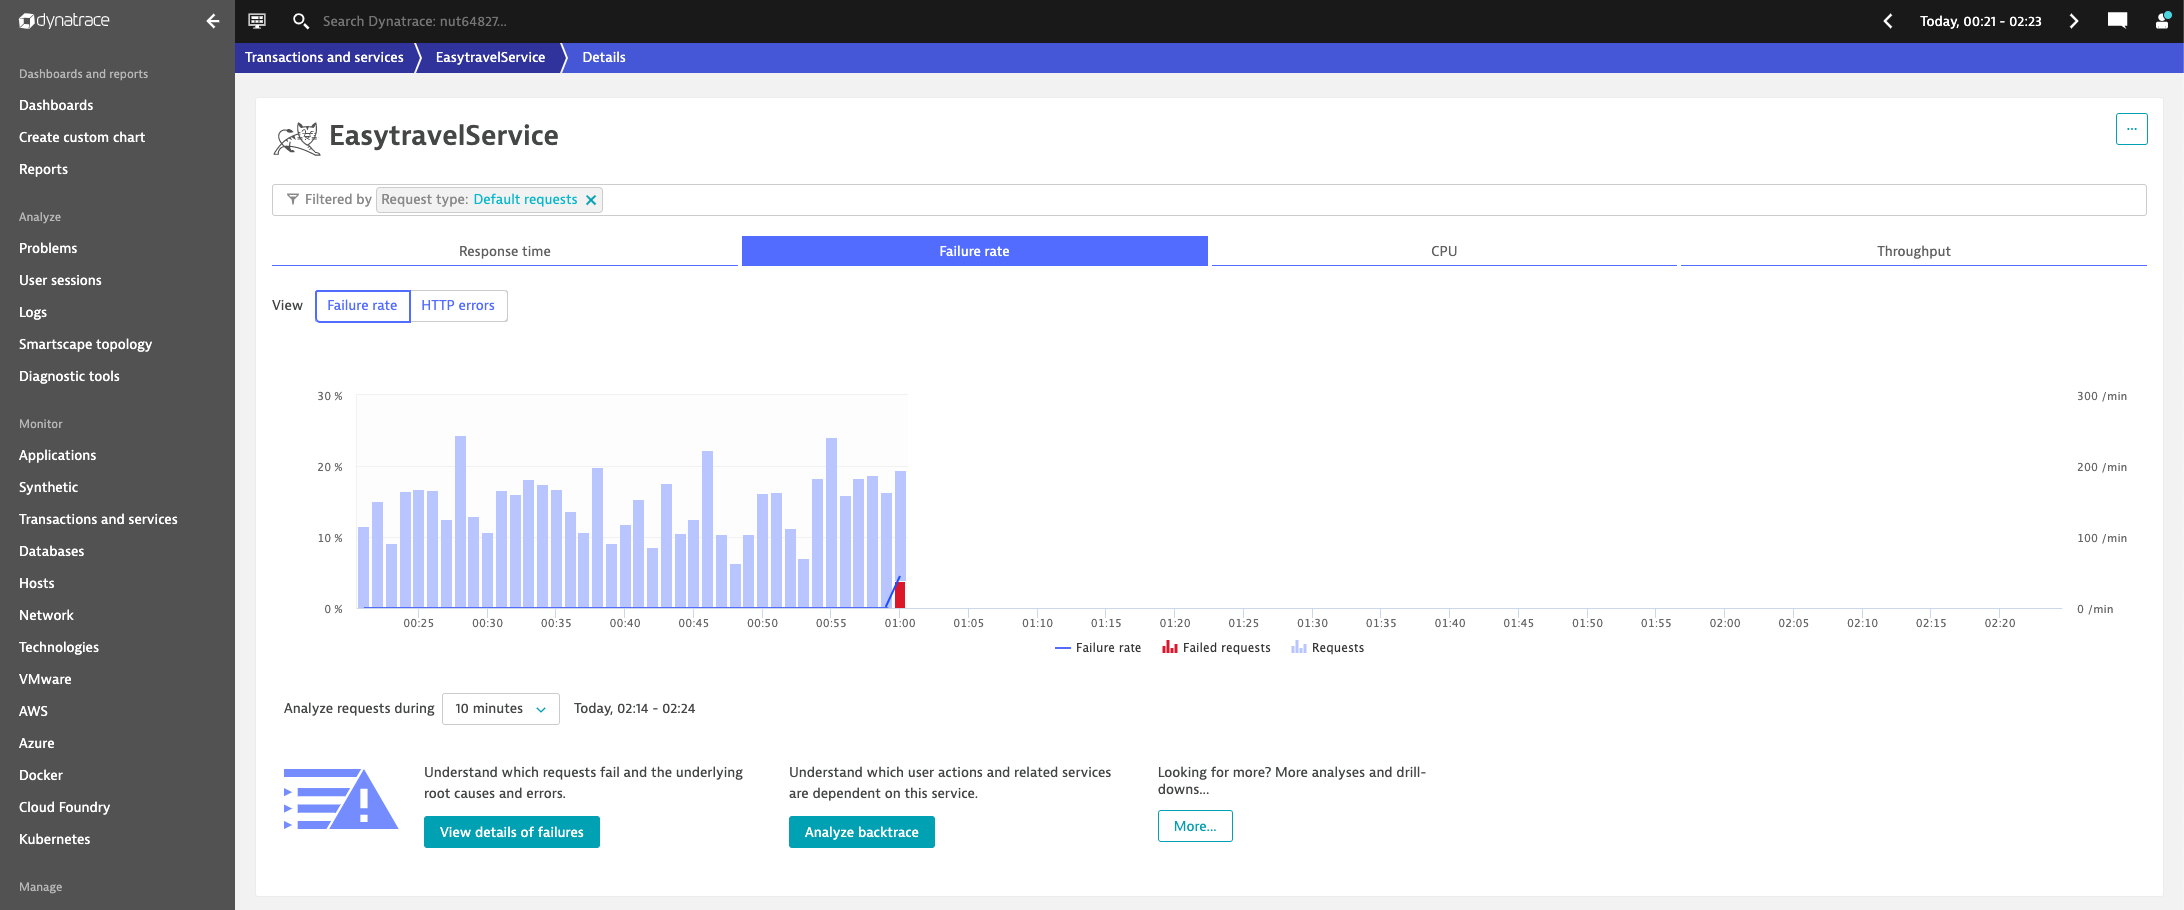Open Logs in sidebar
The image size is (2184, 910).
pos(33,312)
